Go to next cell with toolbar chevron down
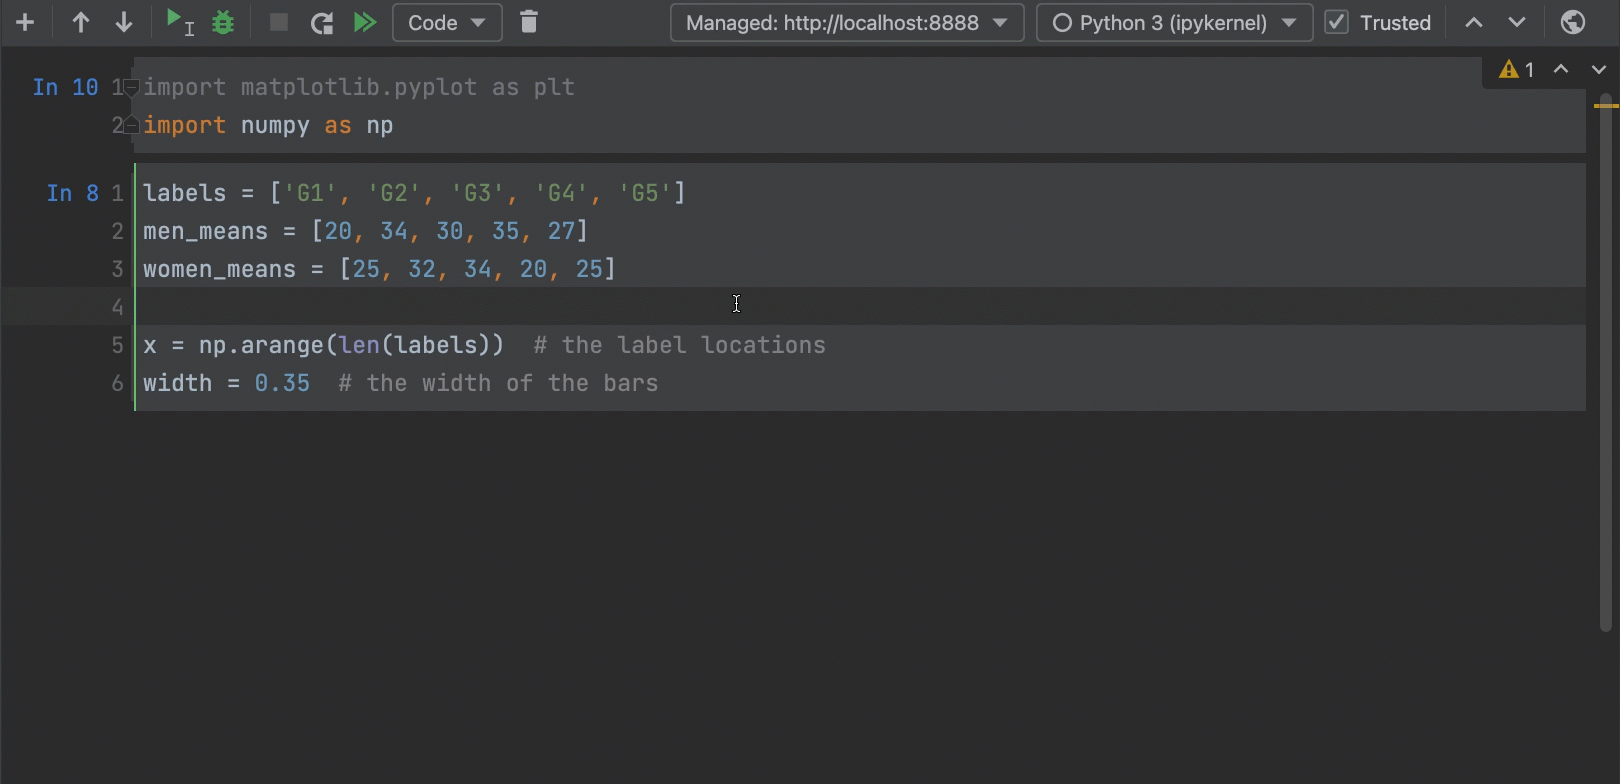Image resolution: width=1620 pixels, height=784 pixels. (1517, 22)
